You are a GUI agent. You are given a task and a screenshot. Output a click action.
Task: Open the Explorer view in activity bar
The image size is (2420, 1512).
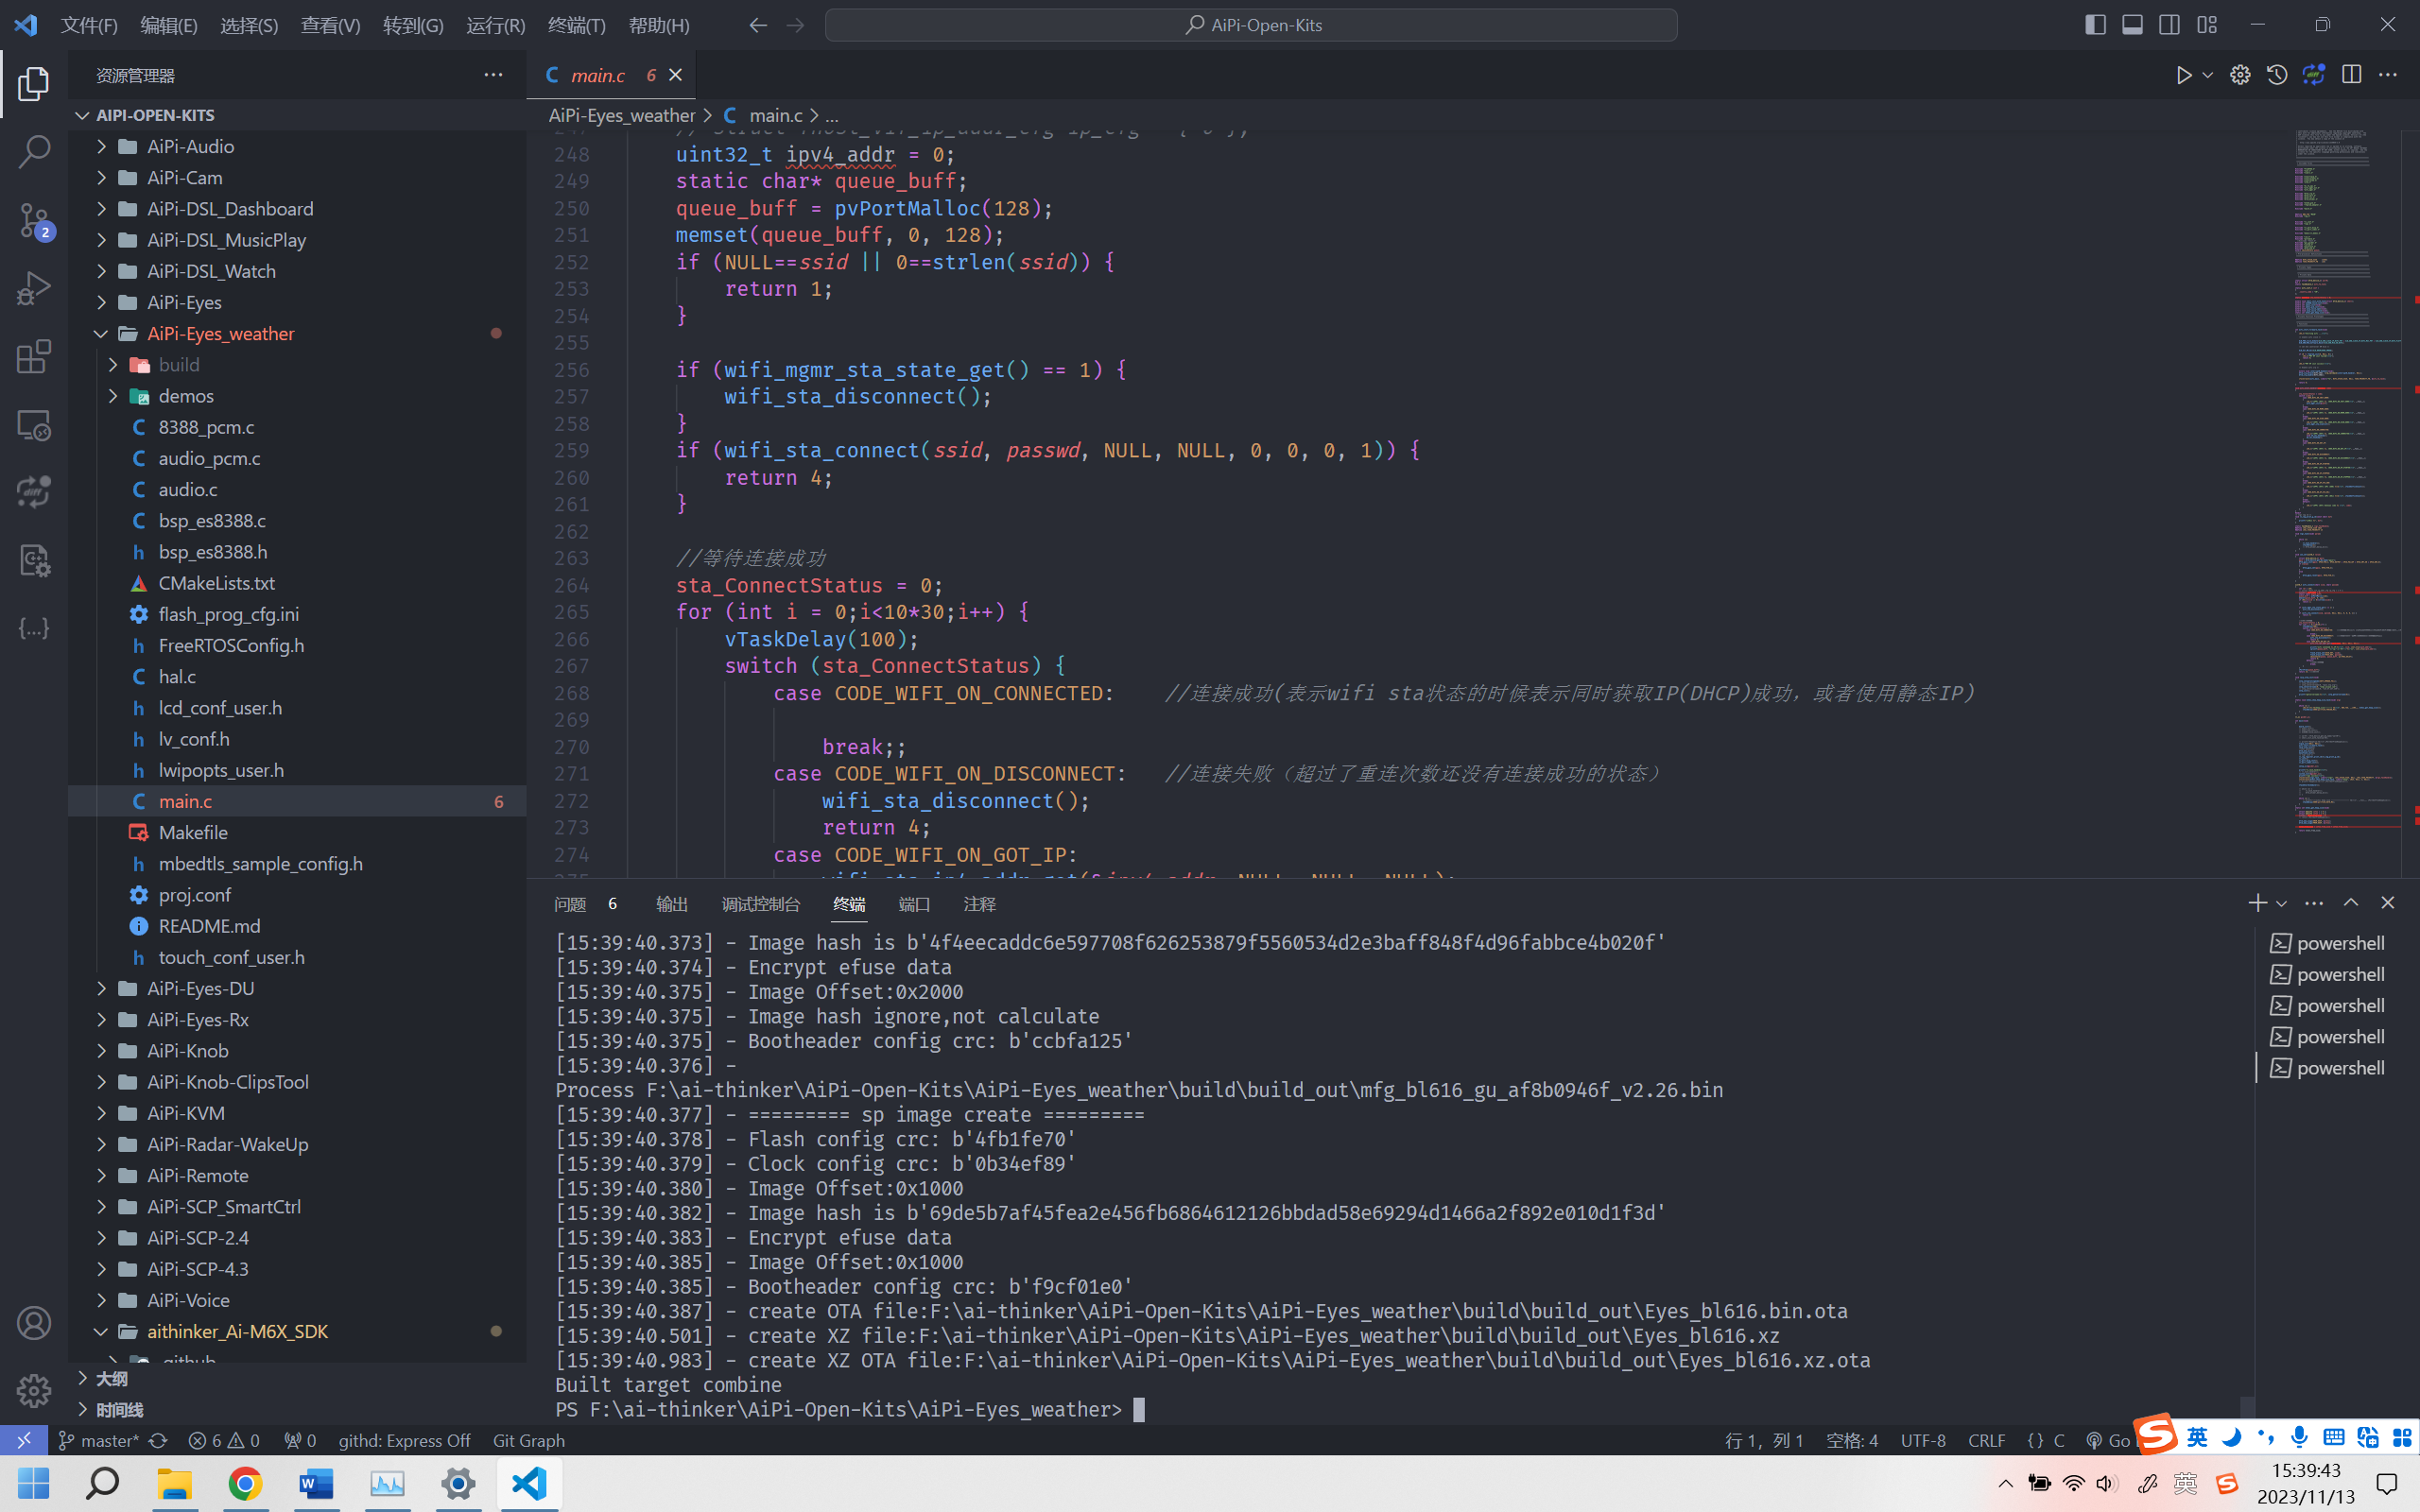[x=34, y=84]
